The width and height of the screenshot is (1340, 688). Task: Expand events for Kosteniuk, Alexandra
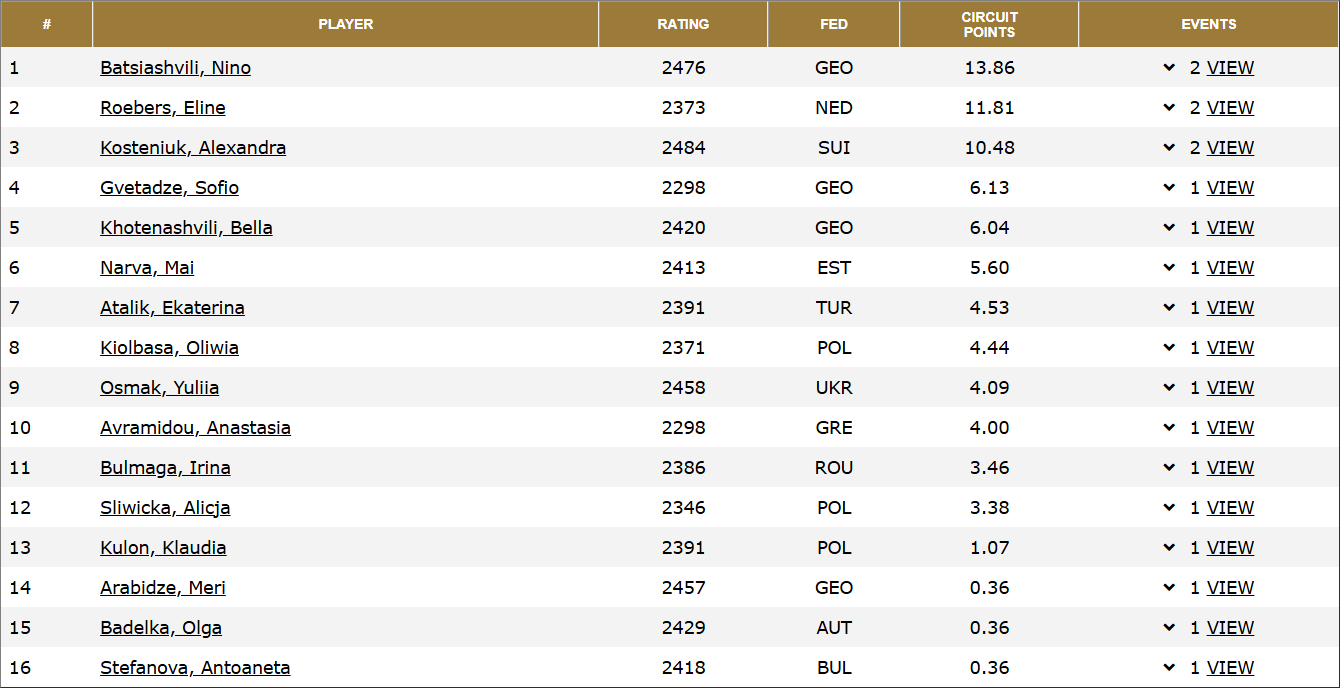(1168, 147)
